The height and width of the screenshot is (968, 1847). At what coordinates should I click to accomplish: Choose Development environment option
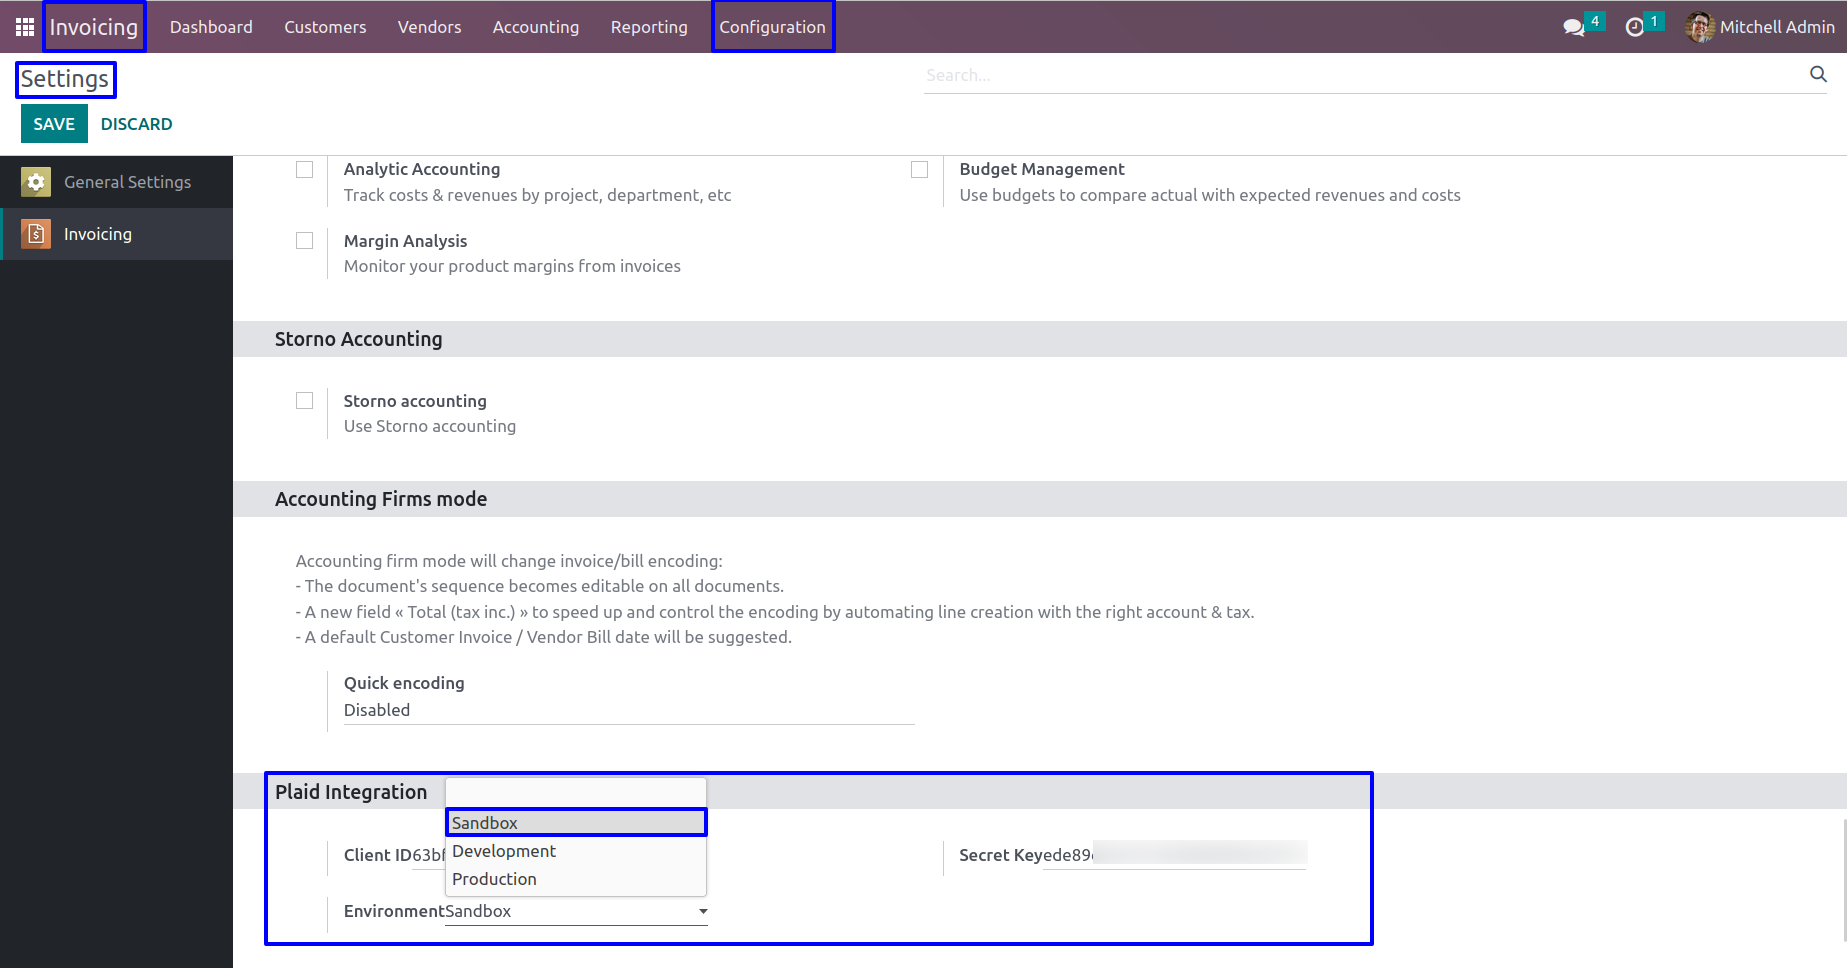coord(576,851)
